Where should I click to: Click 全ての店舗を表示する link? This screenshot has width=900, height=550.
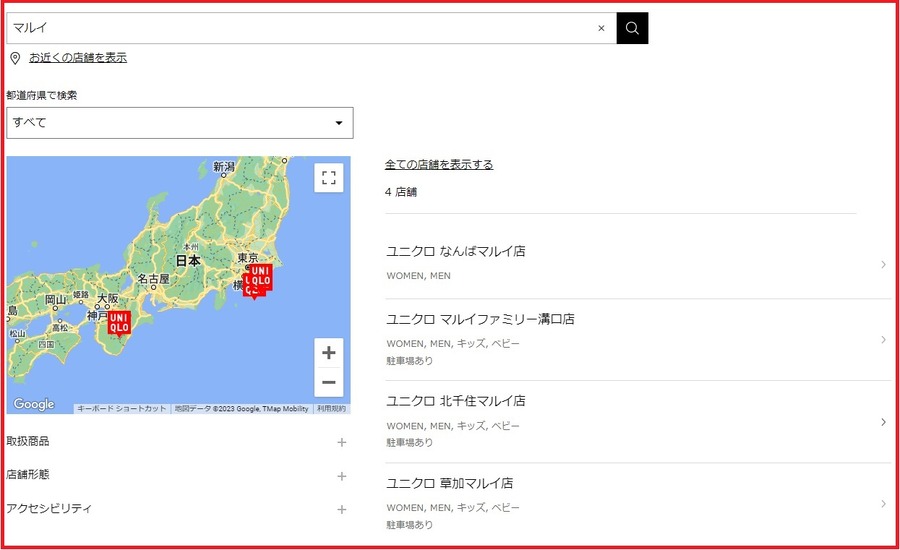coord(439,165)
